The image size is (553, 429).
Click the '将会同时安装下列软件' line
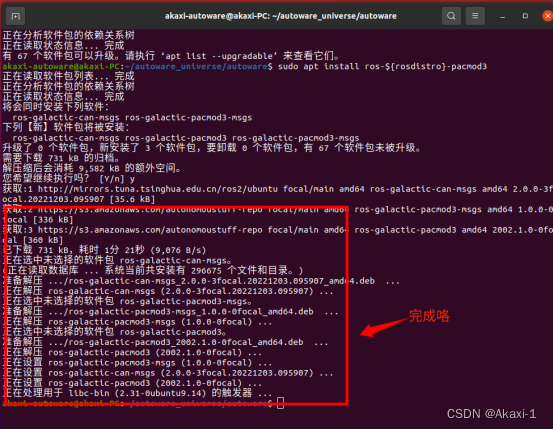[56, 107]
